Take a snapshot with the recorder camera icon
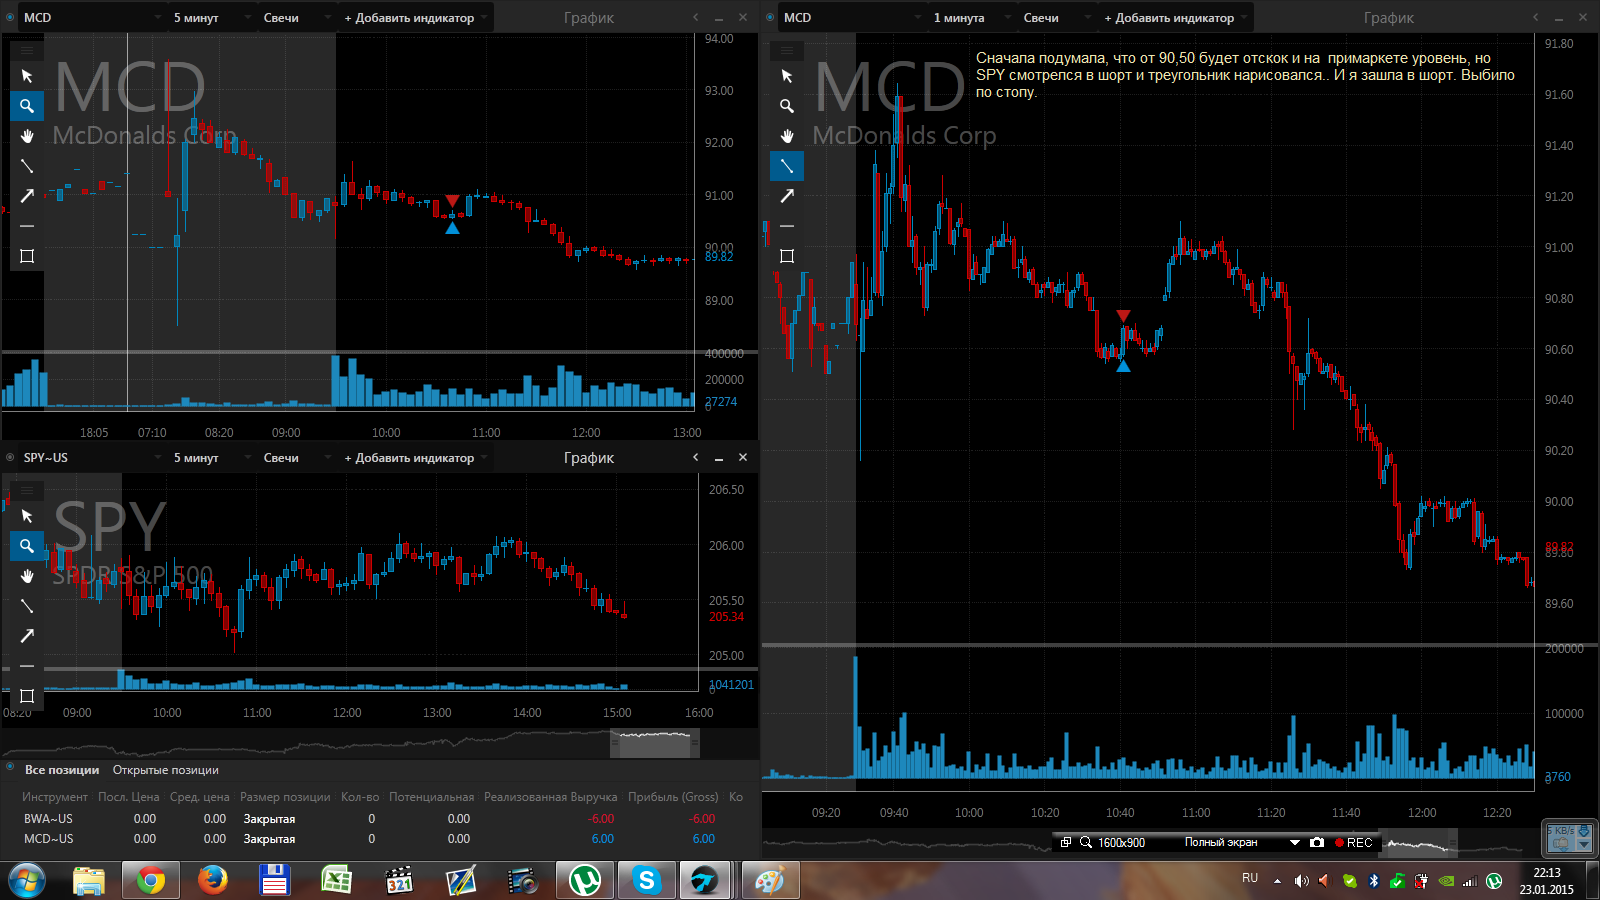1600x900 pixels. 1317,843
